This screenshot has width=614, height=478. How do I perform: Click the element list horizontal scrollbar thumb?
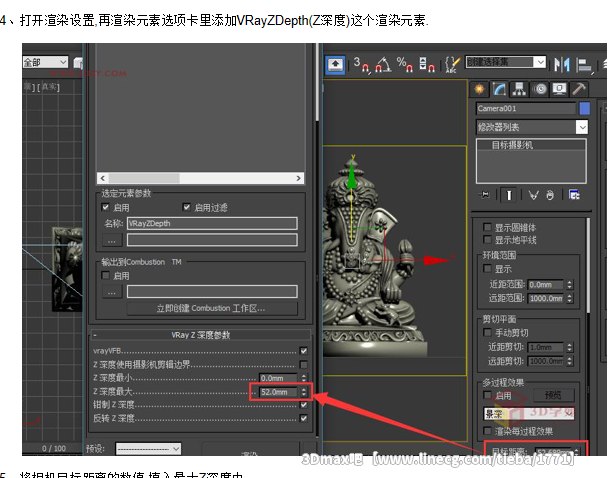[144, 179]
